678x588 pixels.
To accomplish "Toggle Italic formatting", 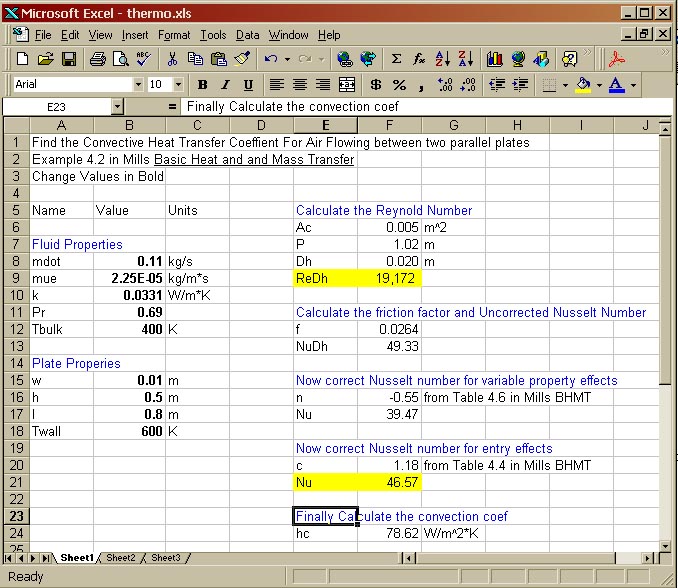I will coord(224,85).
